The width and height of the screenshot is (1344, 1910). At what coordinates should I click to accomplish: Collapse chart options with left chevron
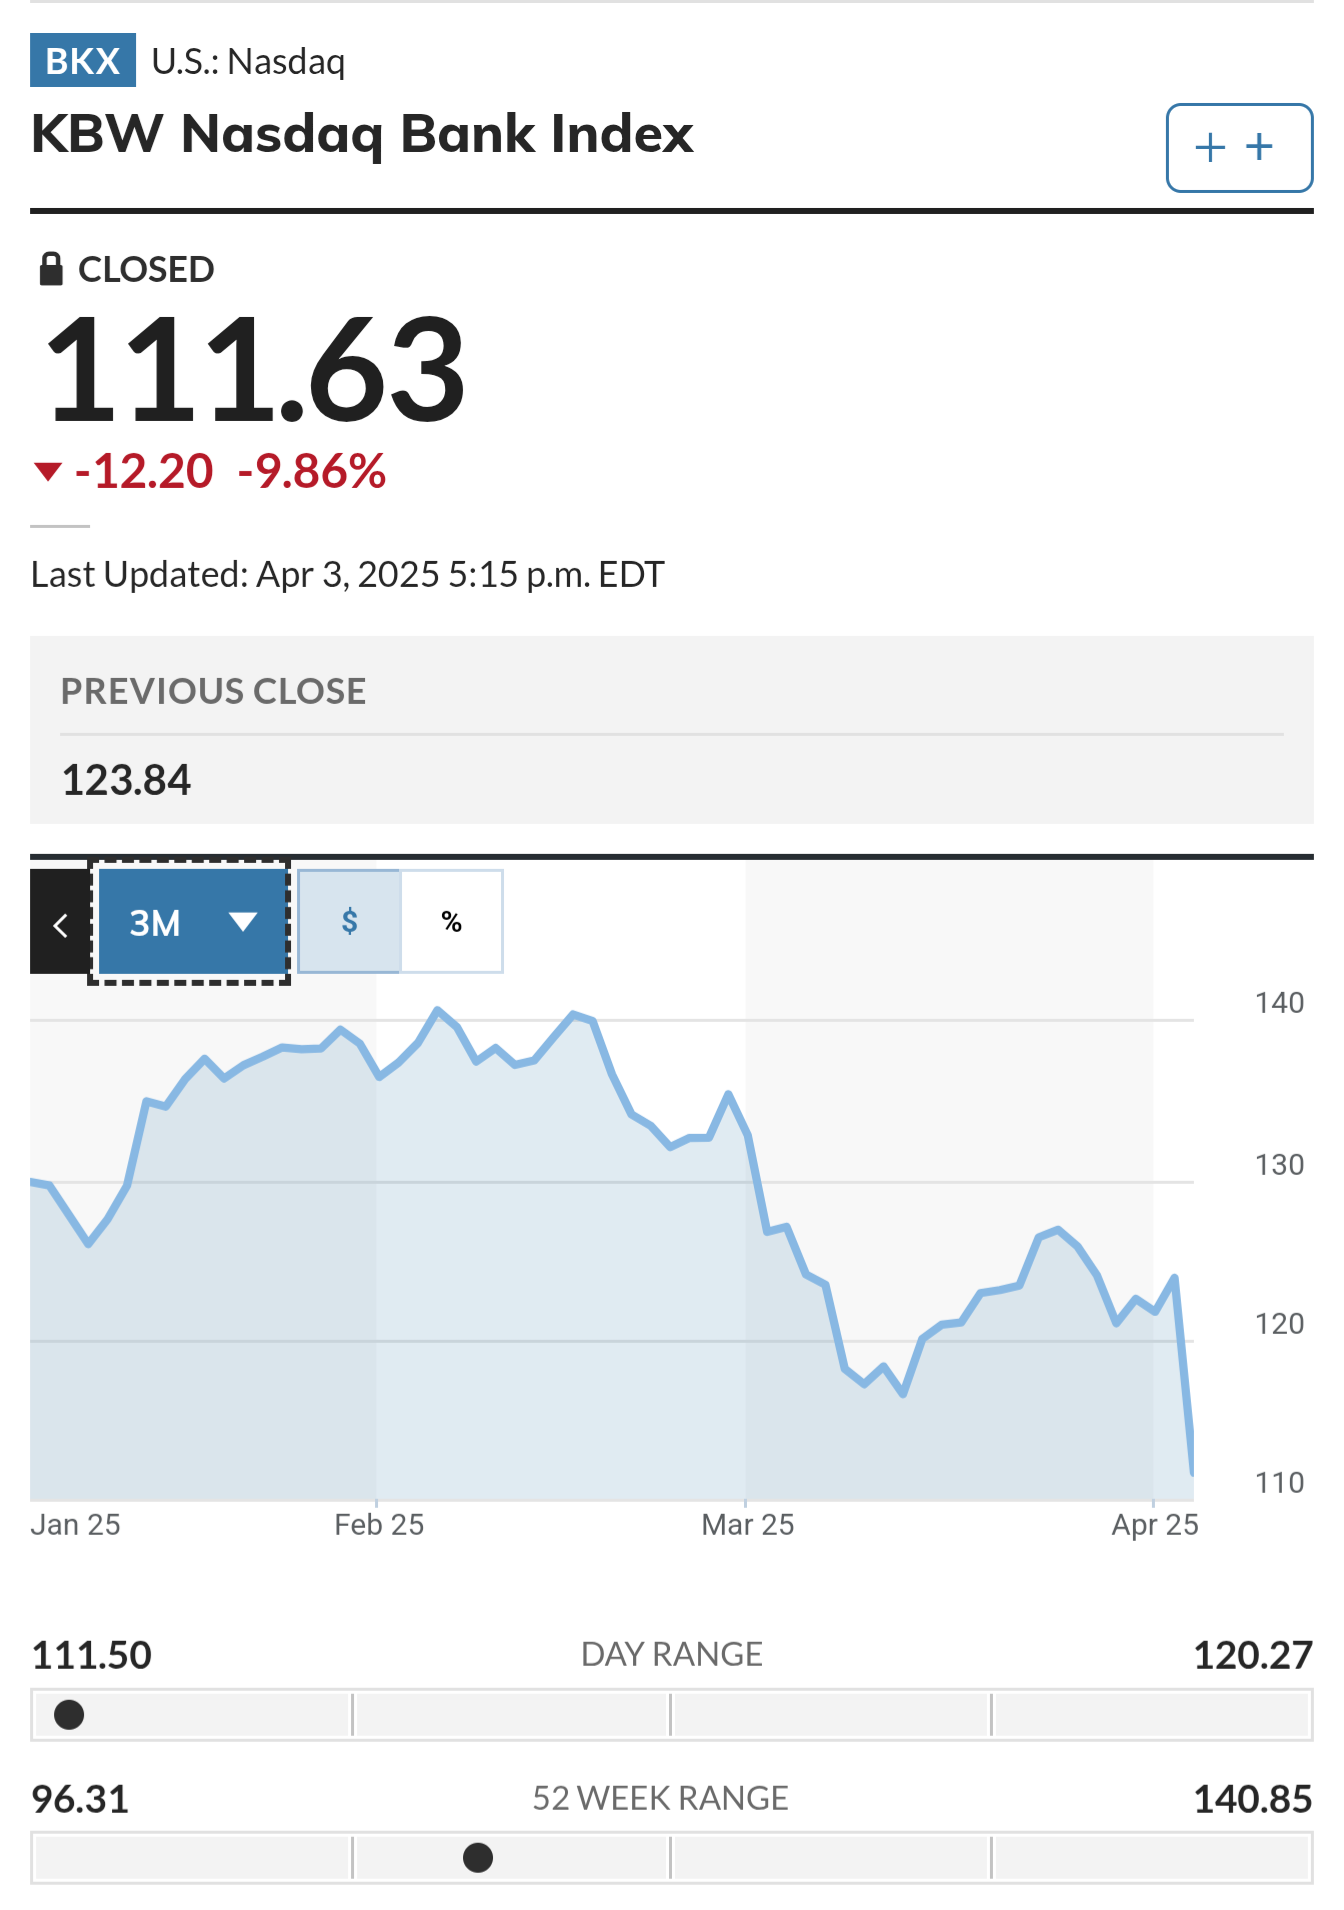tap(60, 924)
